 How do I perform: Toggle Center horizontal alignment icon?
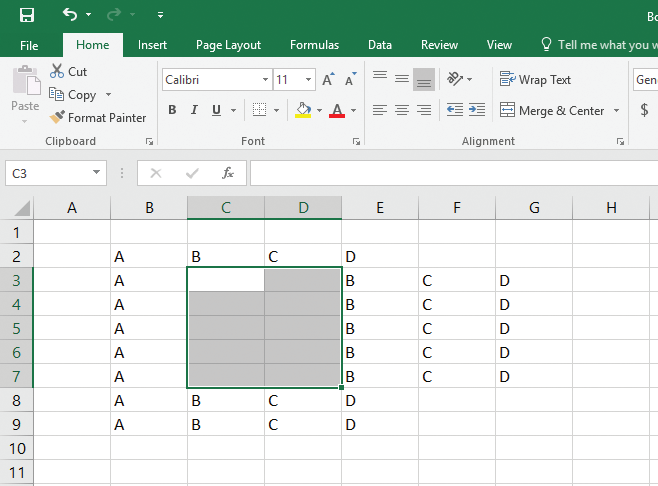coord(402,110)
